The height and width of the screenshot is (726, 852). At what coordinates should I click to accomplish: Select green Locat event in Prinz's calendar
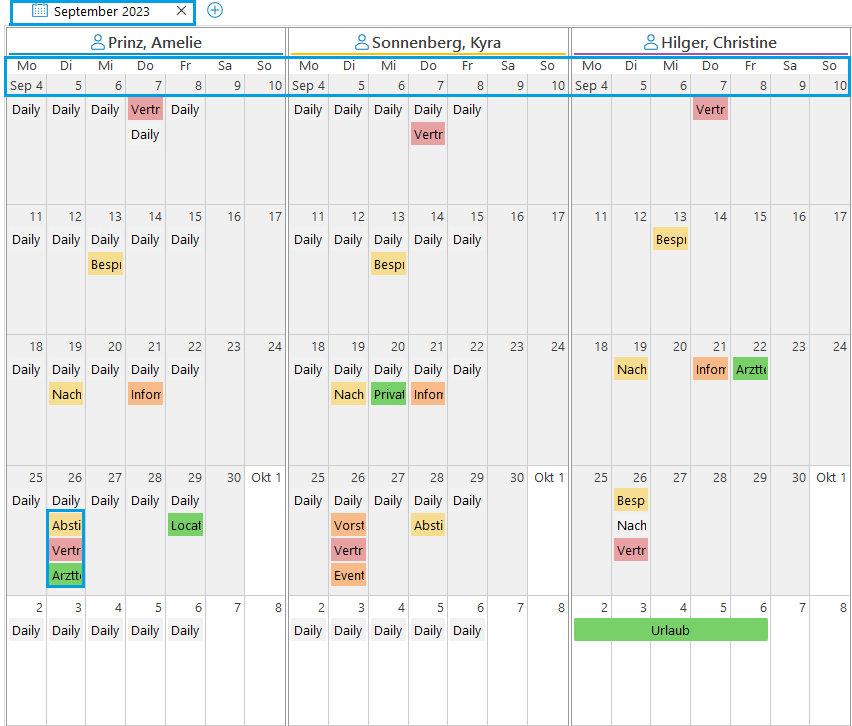click(x=185, y=525)
